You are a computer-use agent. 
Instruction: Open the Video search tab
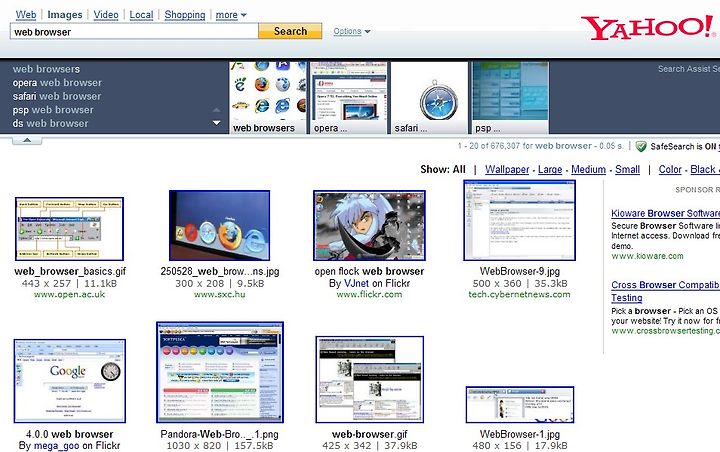point(106,15)
